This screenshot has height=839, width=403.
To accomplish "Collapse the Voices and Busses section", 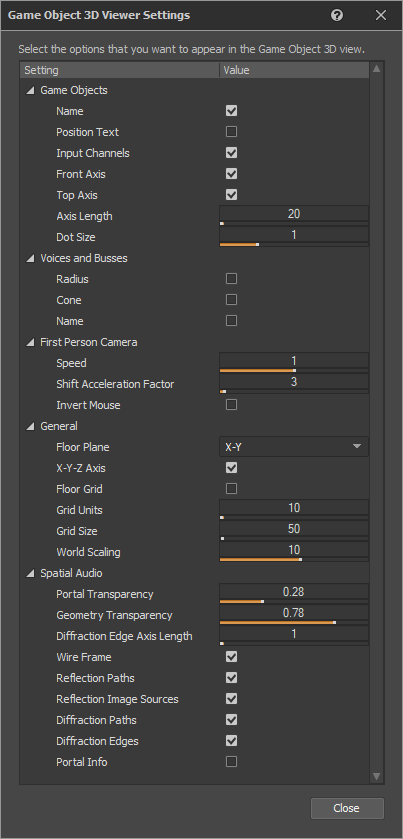I will pos(31,258).
